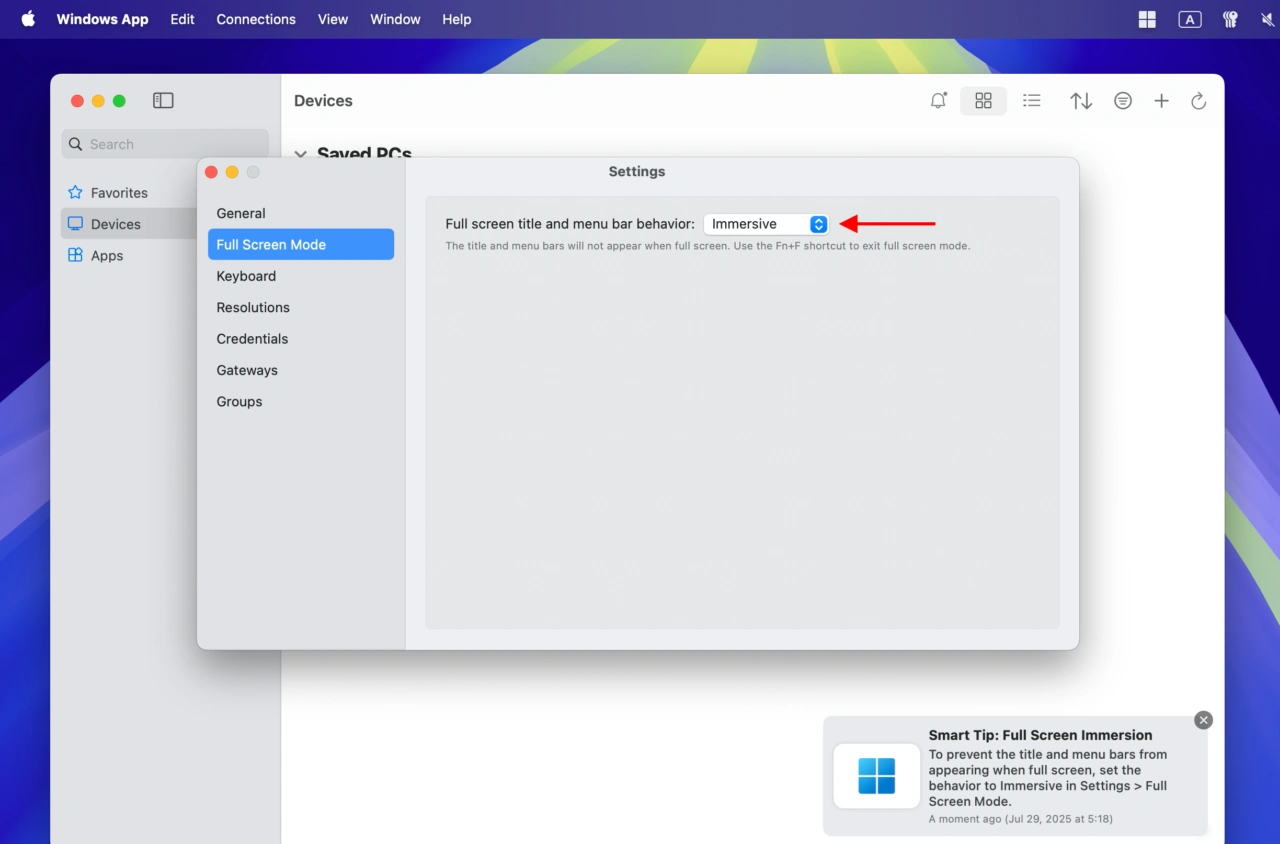Open the Immersive behavior dropdown
Screen dimensions: 1280x844
tap(766, 224)
